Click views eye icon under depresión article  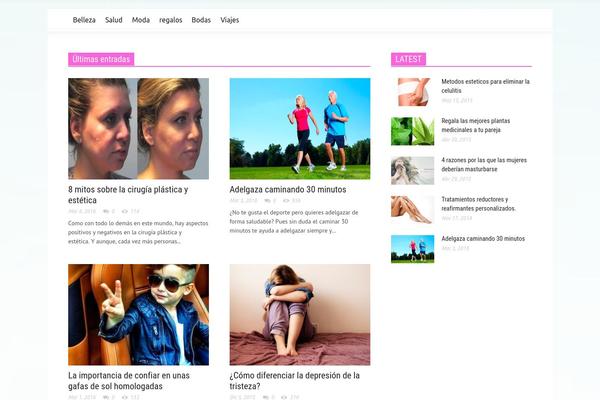pos(284,397)
